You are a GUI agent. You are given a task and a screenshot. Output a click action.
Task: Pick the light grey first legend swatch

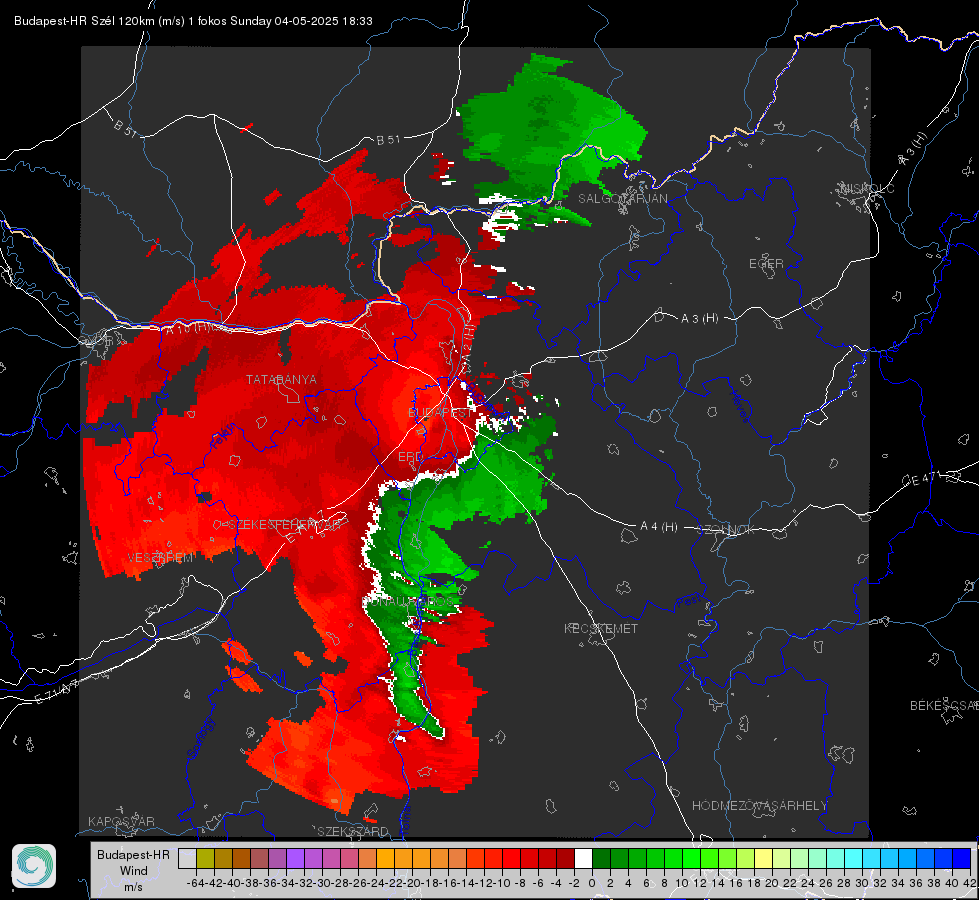point(187,858)
